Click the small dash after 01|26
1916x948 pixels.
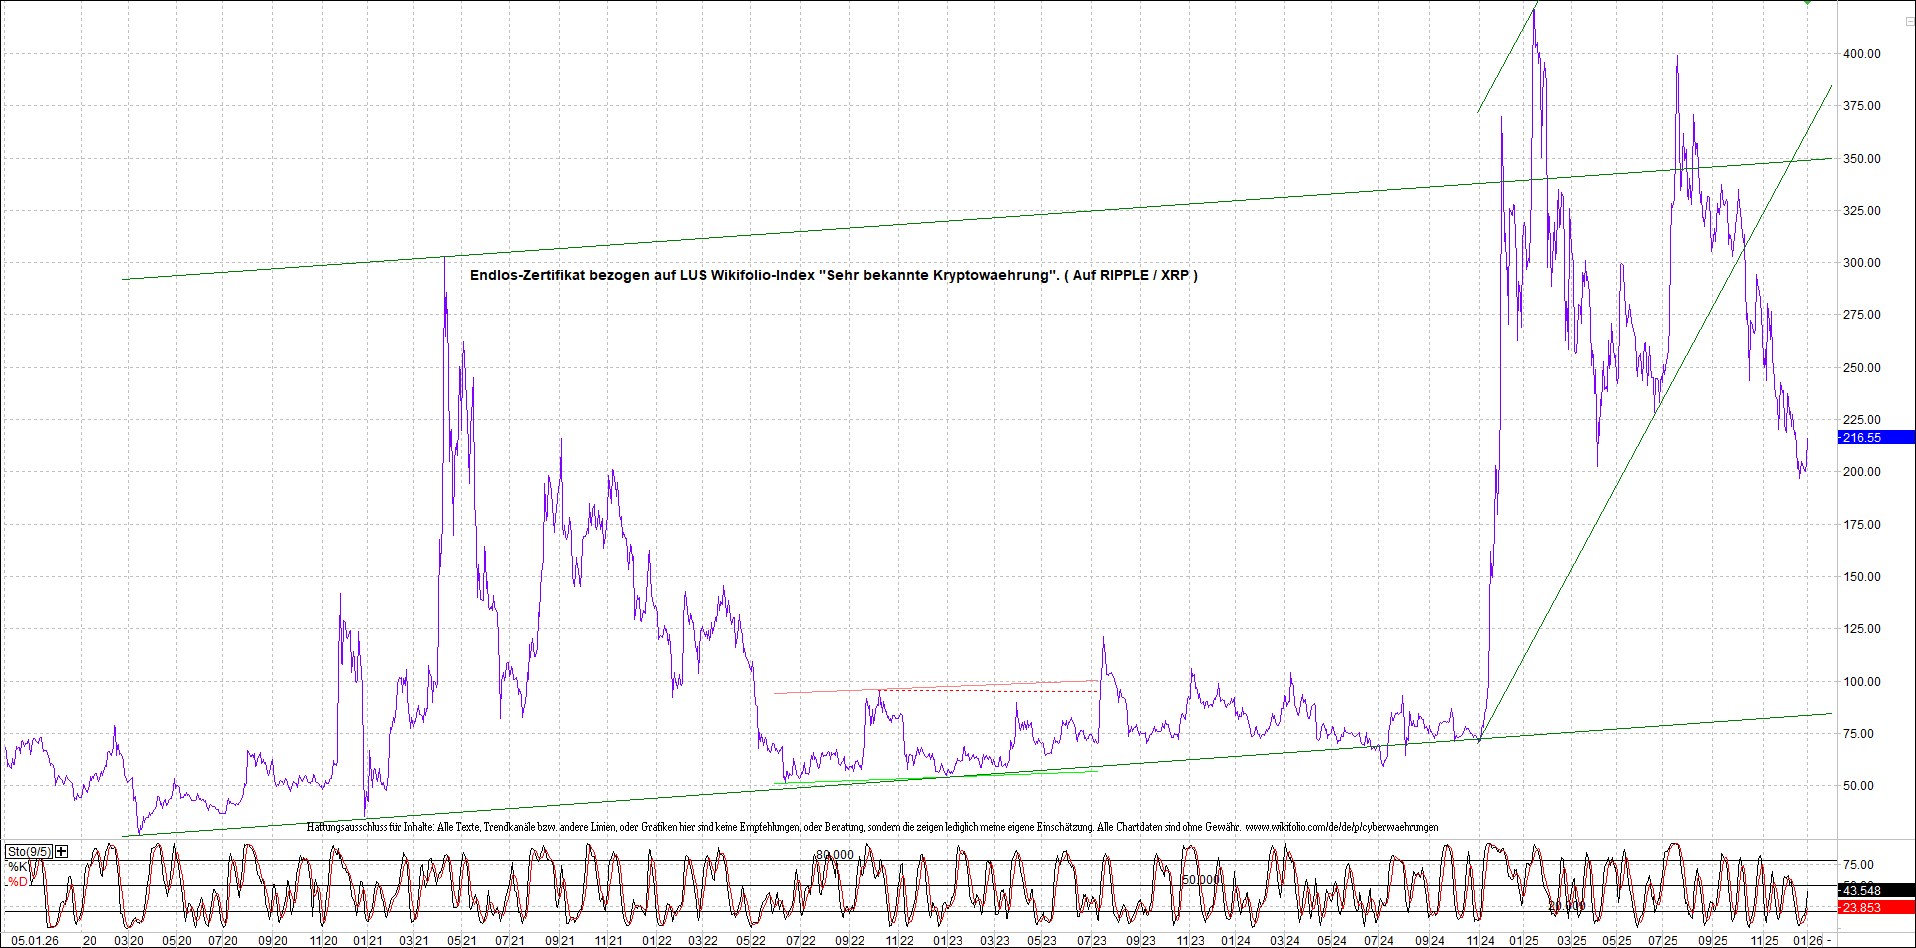pos(1829,941)
